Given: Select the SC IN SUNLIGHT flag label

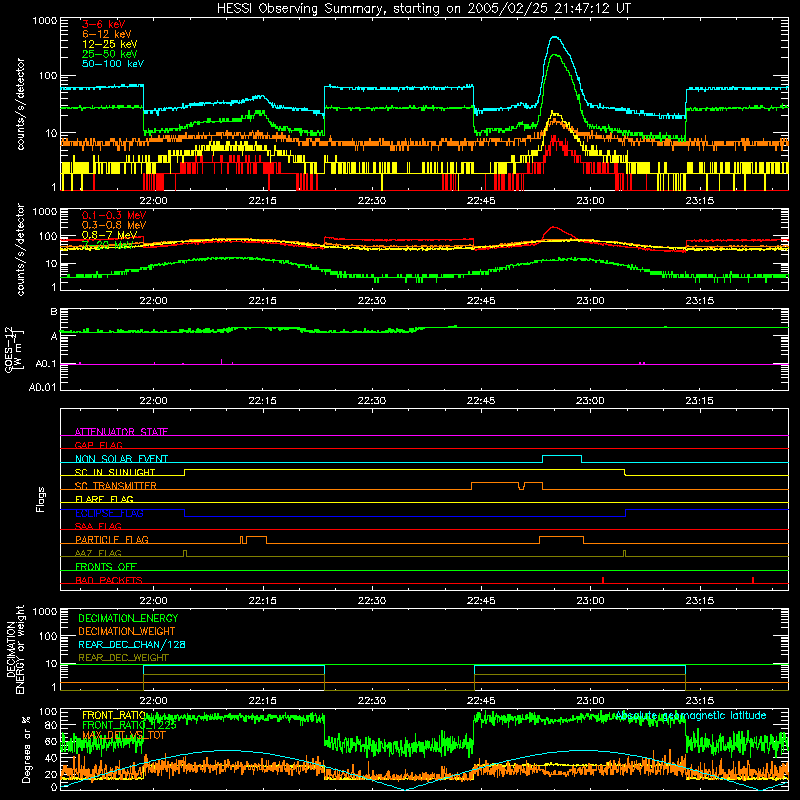Looking at the screenshot, I should point(115,472).
